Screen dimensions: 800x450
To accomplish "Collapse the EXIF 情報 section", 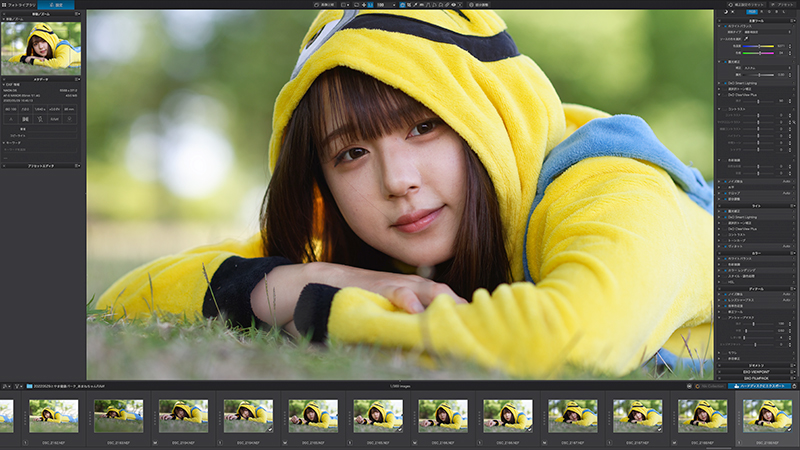I will click(x=4, y=85).
